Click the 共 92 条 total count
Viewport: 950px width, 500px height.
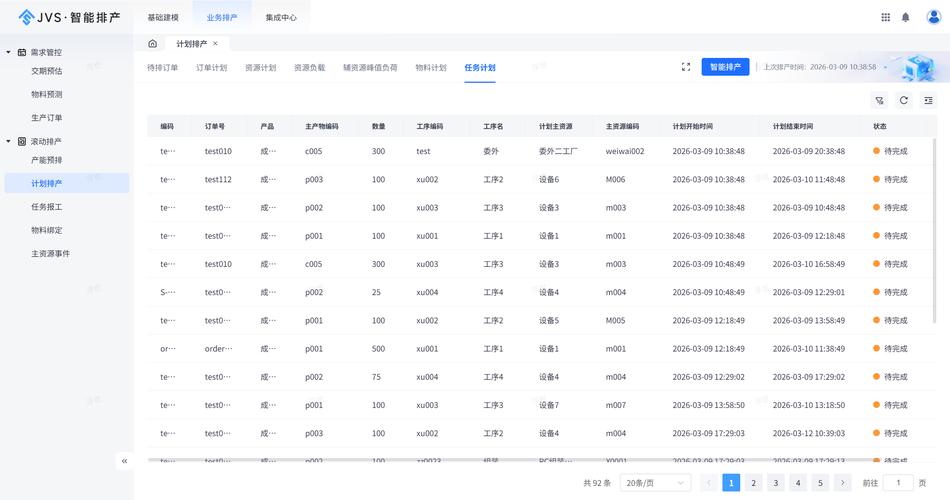pyautogui.click(x=597, y=483)
